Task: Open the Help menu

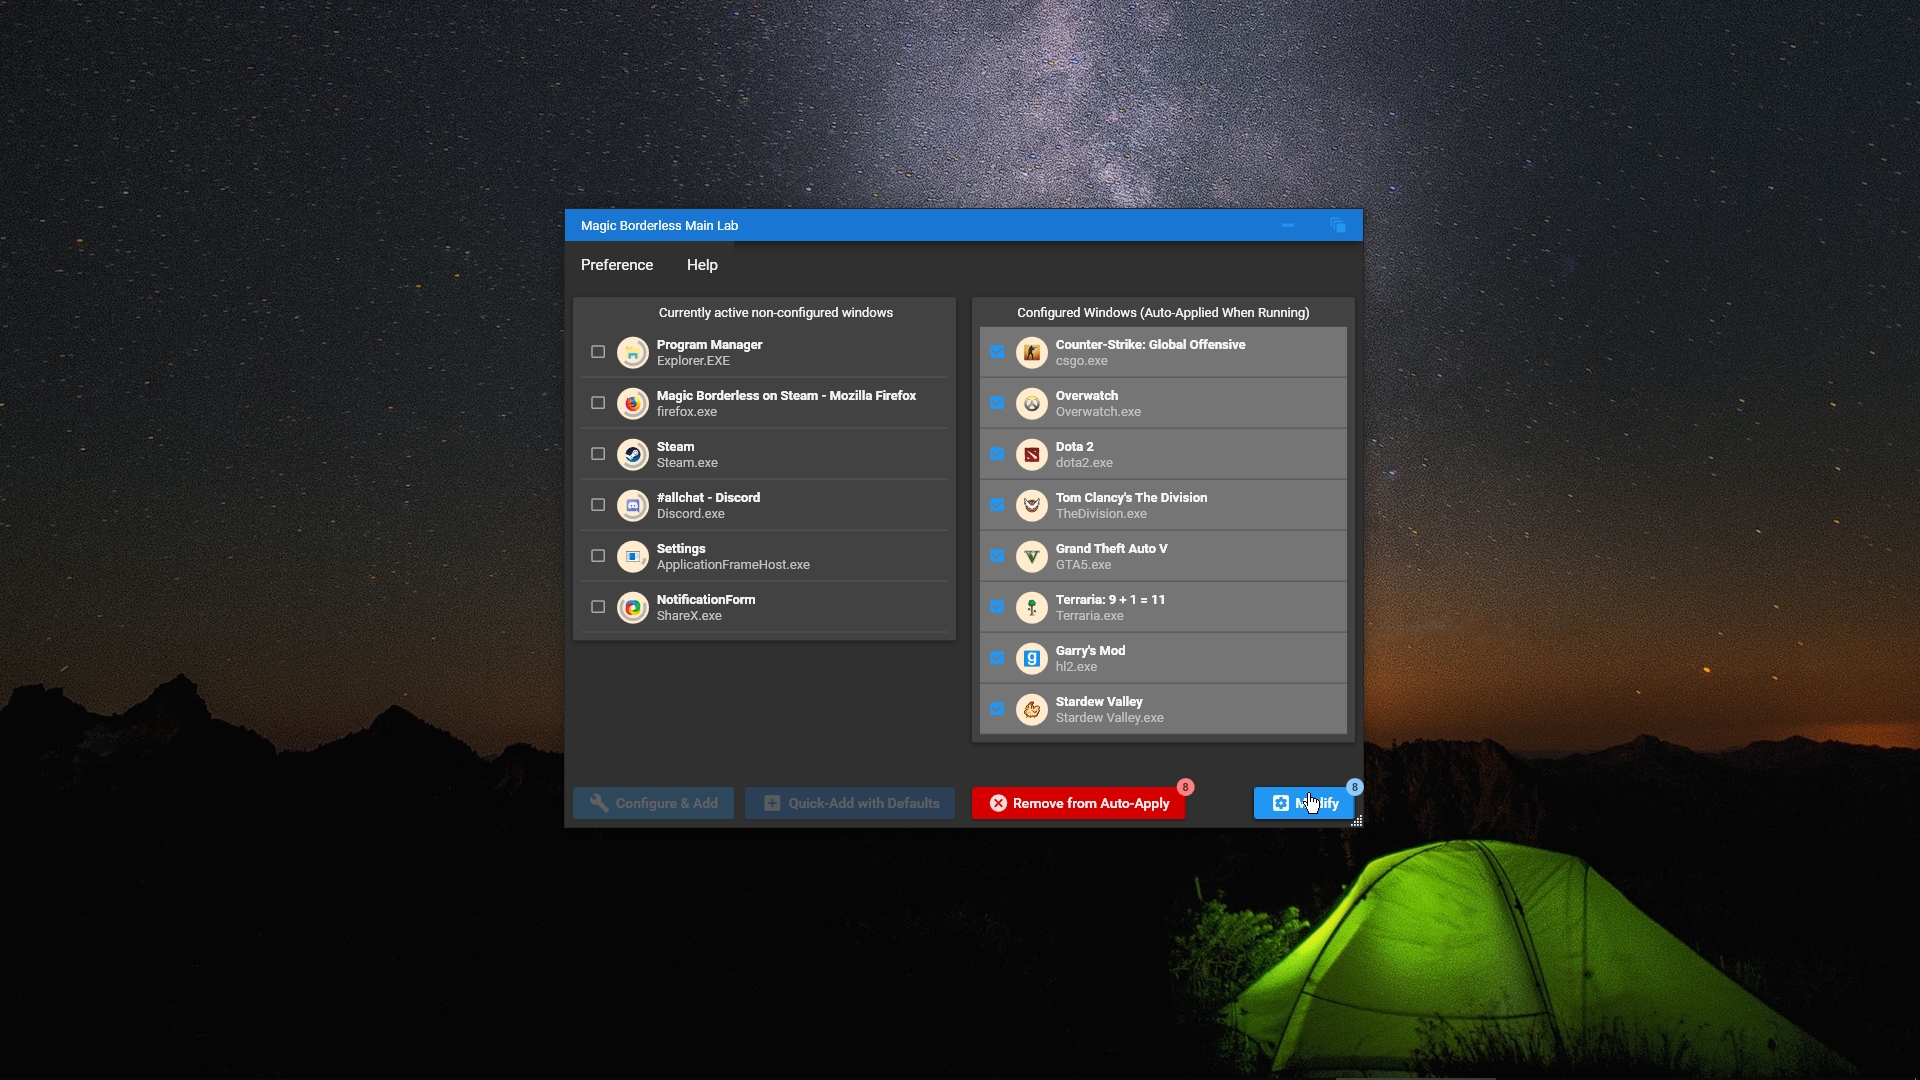Action: click(x=701, y=265)
